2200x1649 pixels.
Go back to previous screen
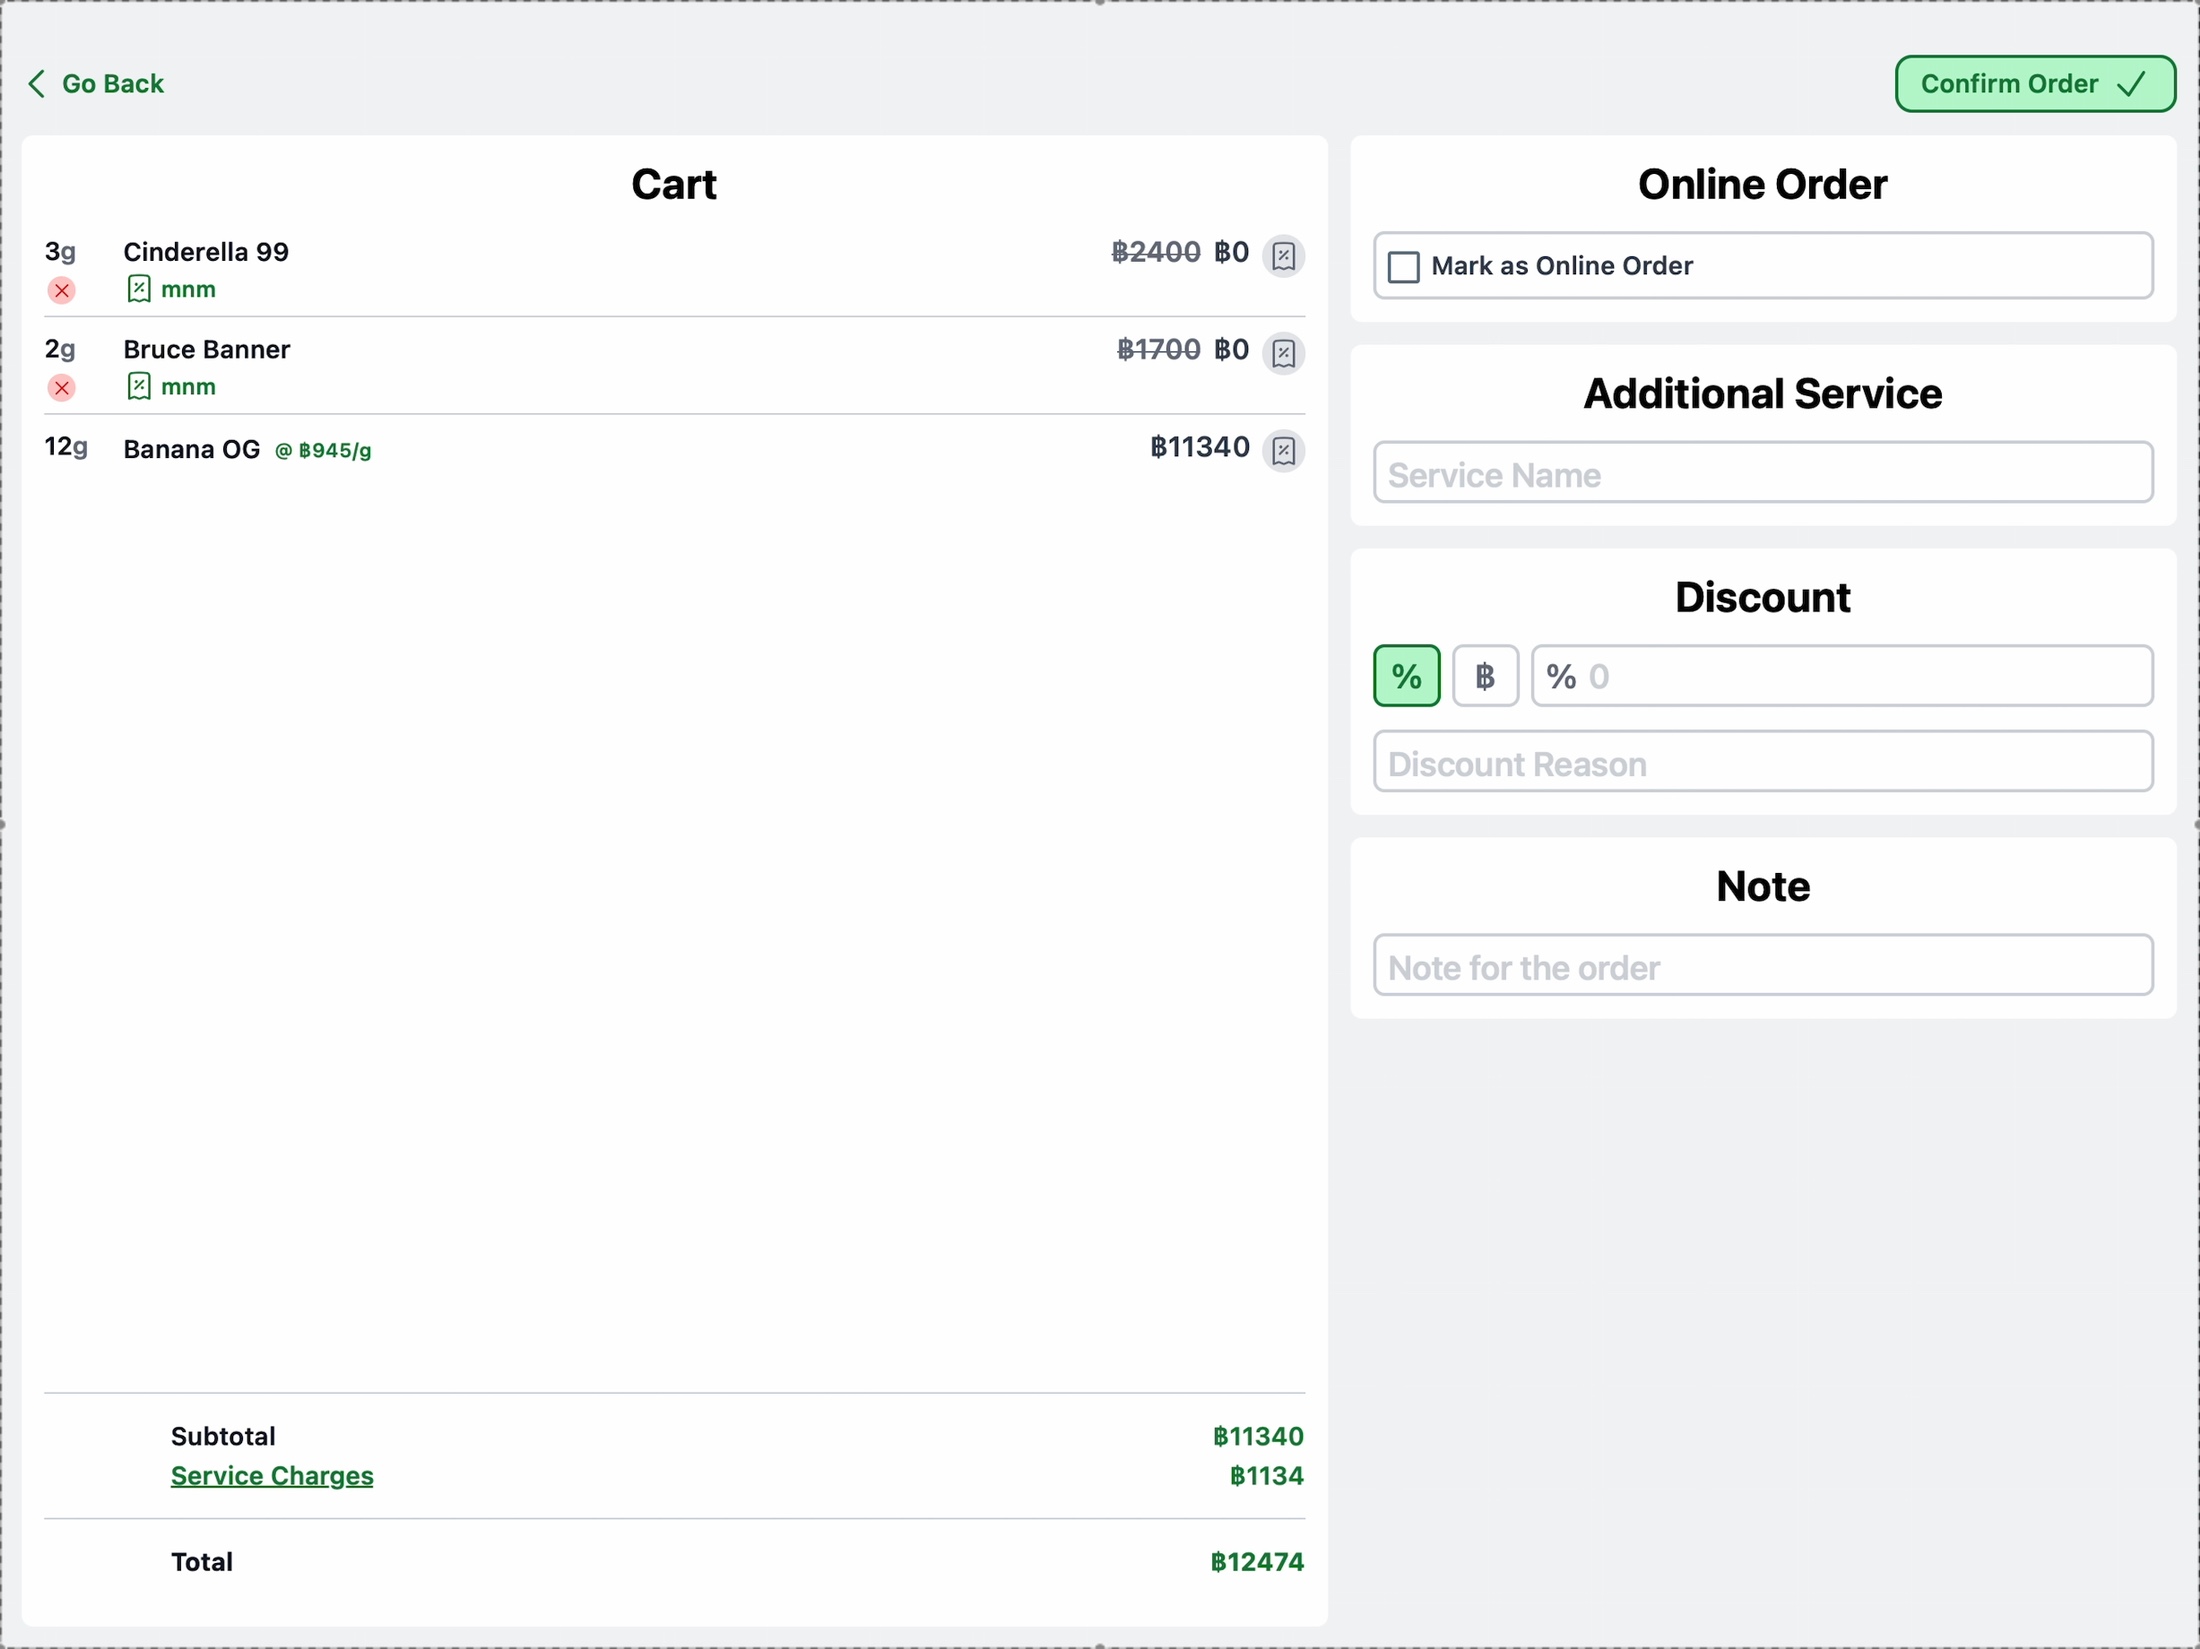pos(96,83)
